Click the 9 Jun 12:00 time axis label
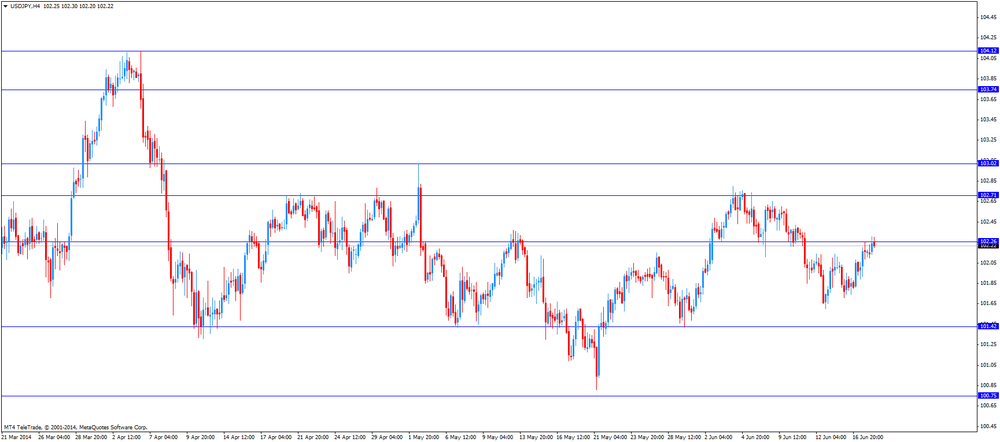This screenshot has width=1000, height=442. click(x=793, y=437)
